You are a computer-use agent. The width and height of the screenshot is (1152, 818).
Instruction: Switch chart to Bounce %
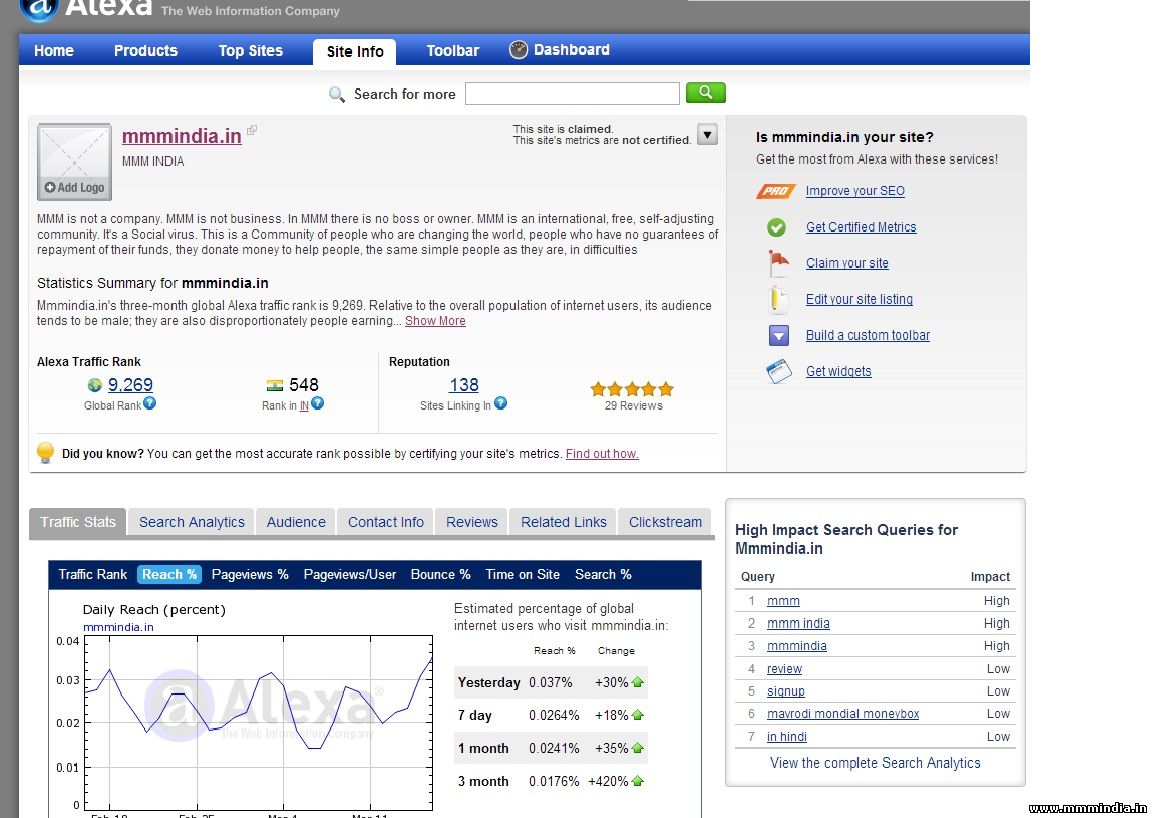click(440, 574)
